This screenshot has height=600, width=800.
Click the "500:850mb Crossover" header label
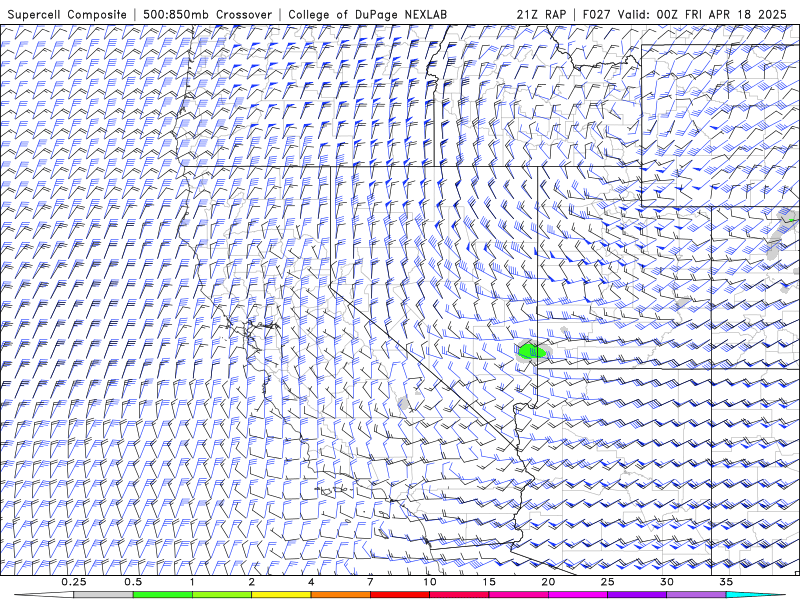pyautogui.click(x=208, y=14)
